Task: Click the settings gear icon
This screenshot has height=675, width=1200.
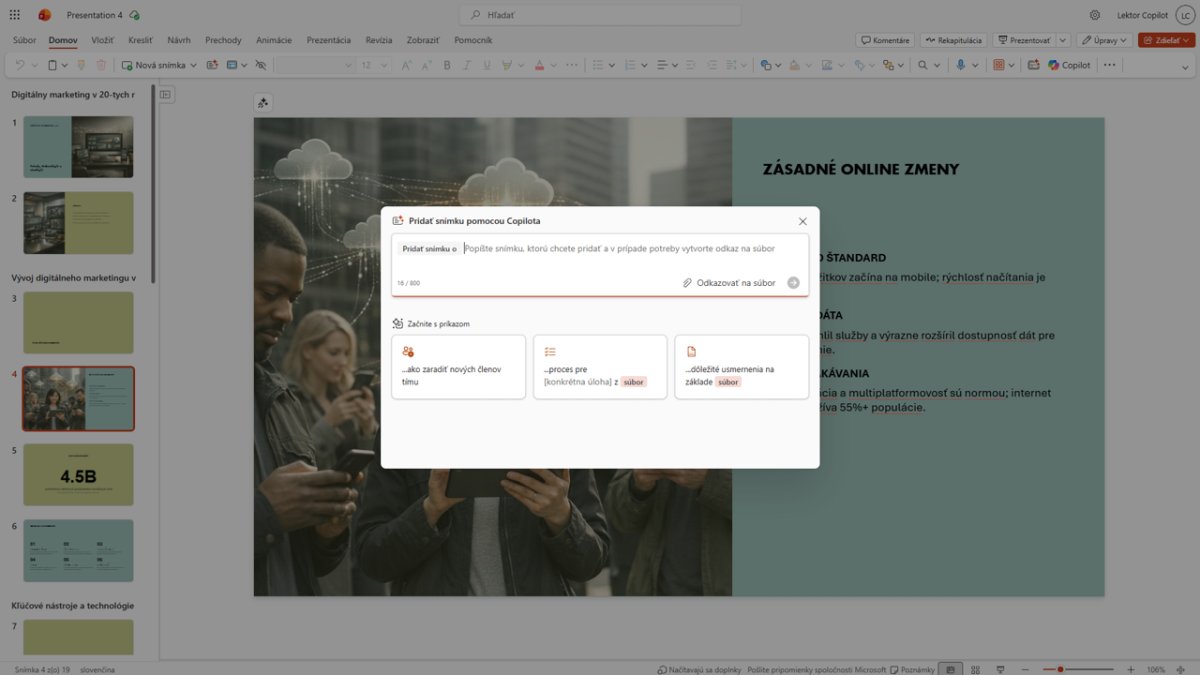Action: pos(1095,15)
